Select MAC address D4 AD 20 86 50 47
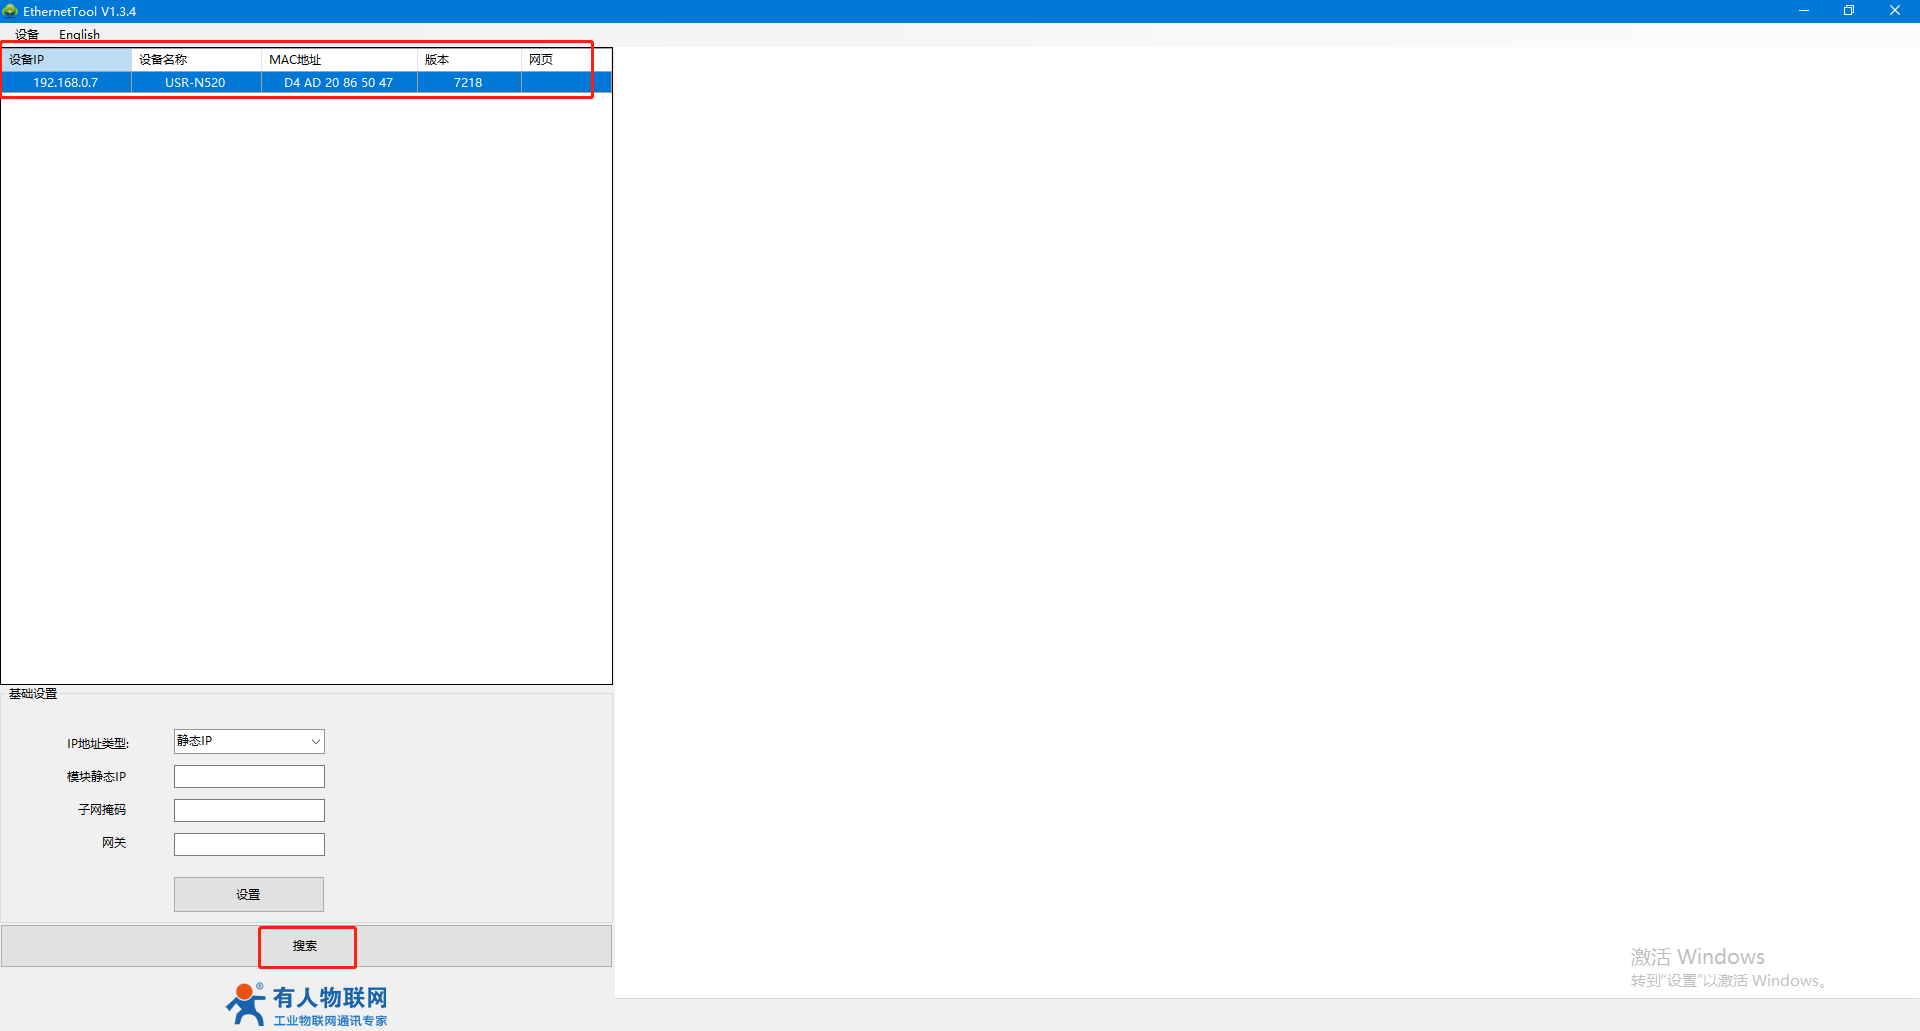This screenshot has width=1920, height=1031. (x=339, y=83)
